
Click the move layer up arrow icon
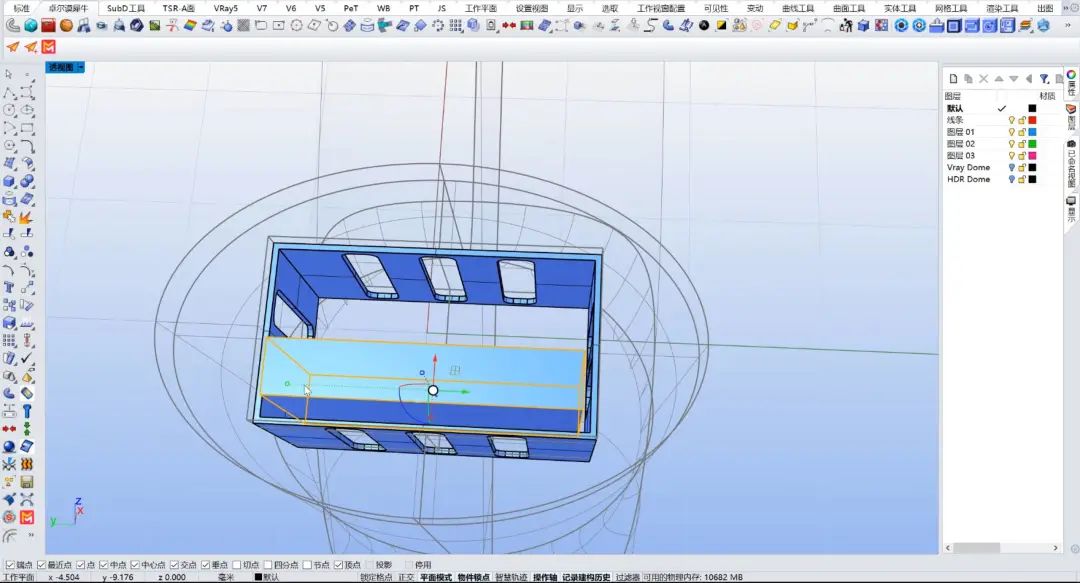(x=998, y=78)
